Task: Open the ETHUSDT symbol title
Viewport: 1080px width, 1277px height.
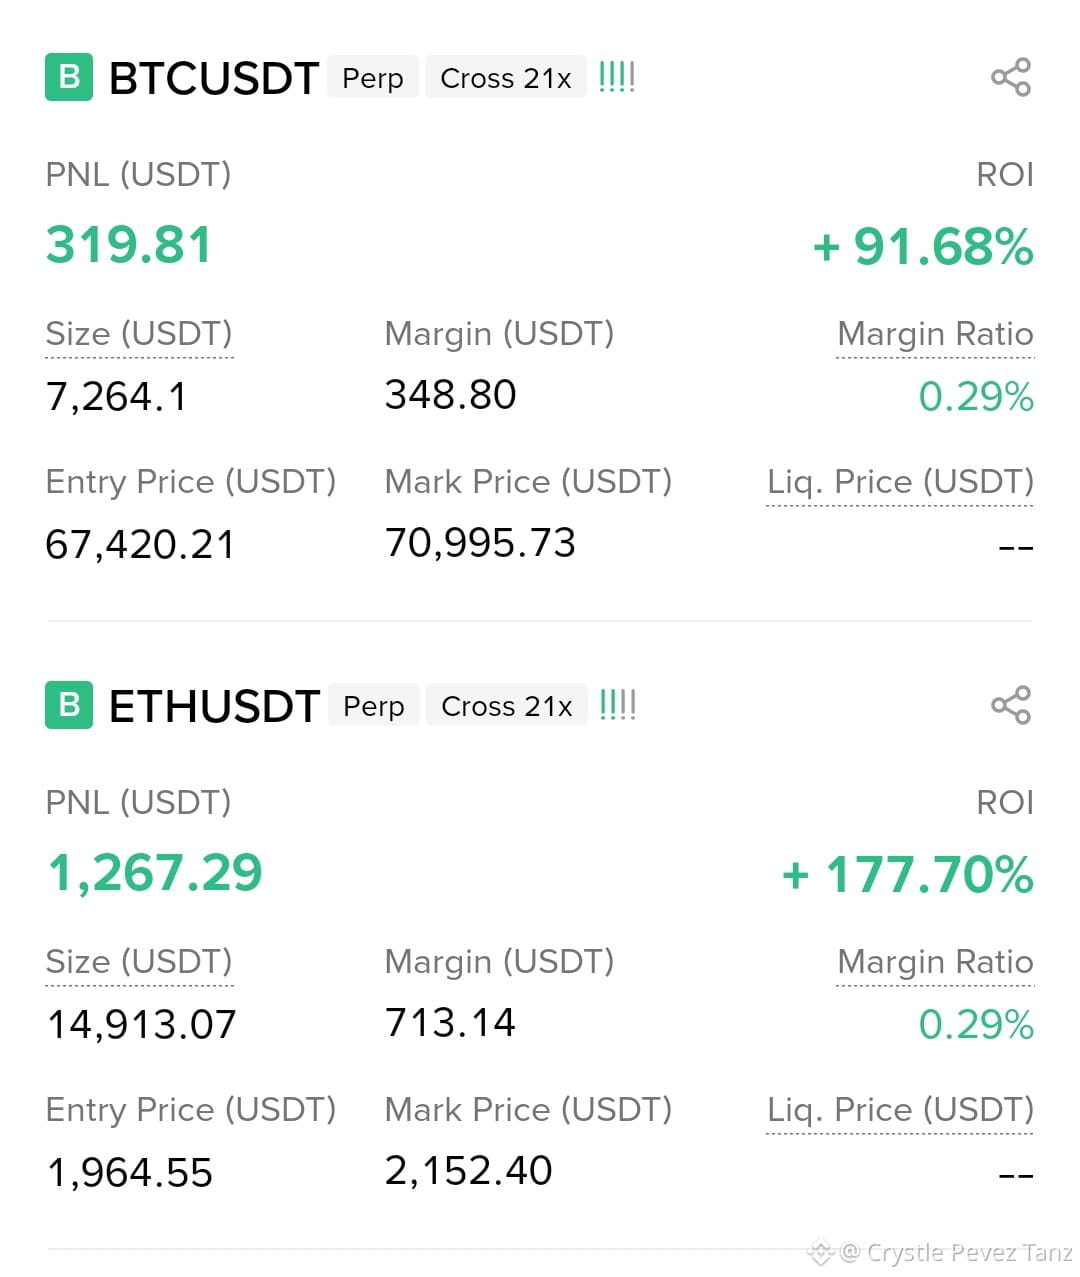Action: [x=214, y=706]
